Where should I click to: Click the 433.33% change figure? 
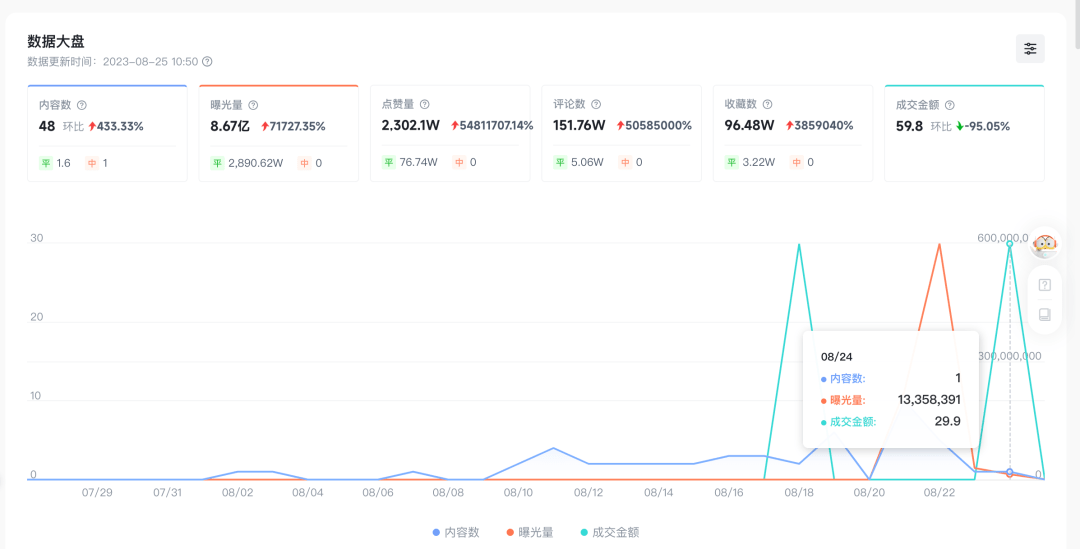[121, 127]
